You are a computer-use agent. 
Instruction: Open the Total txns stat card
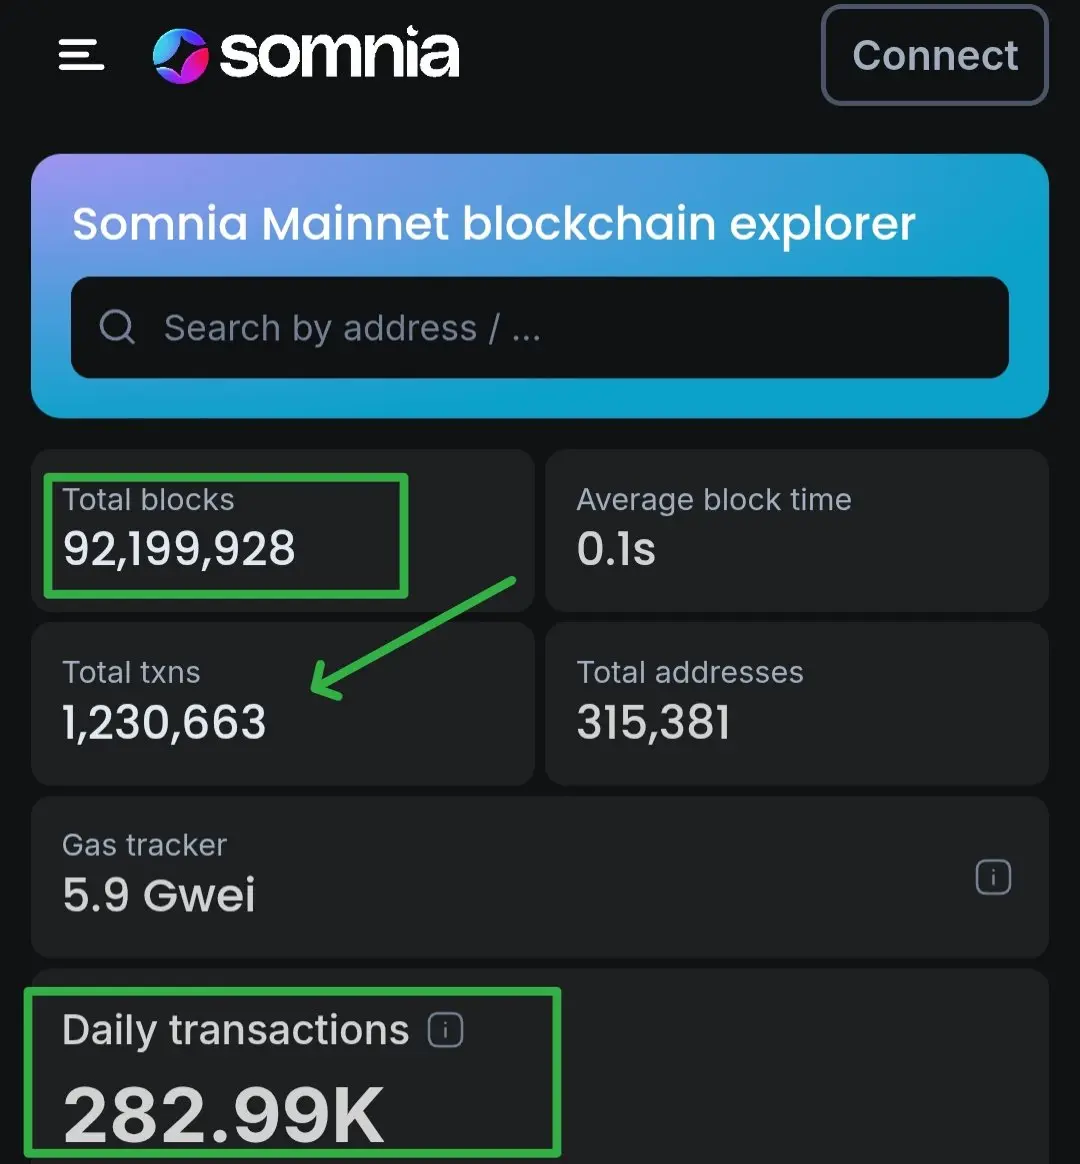click(283, 704)
